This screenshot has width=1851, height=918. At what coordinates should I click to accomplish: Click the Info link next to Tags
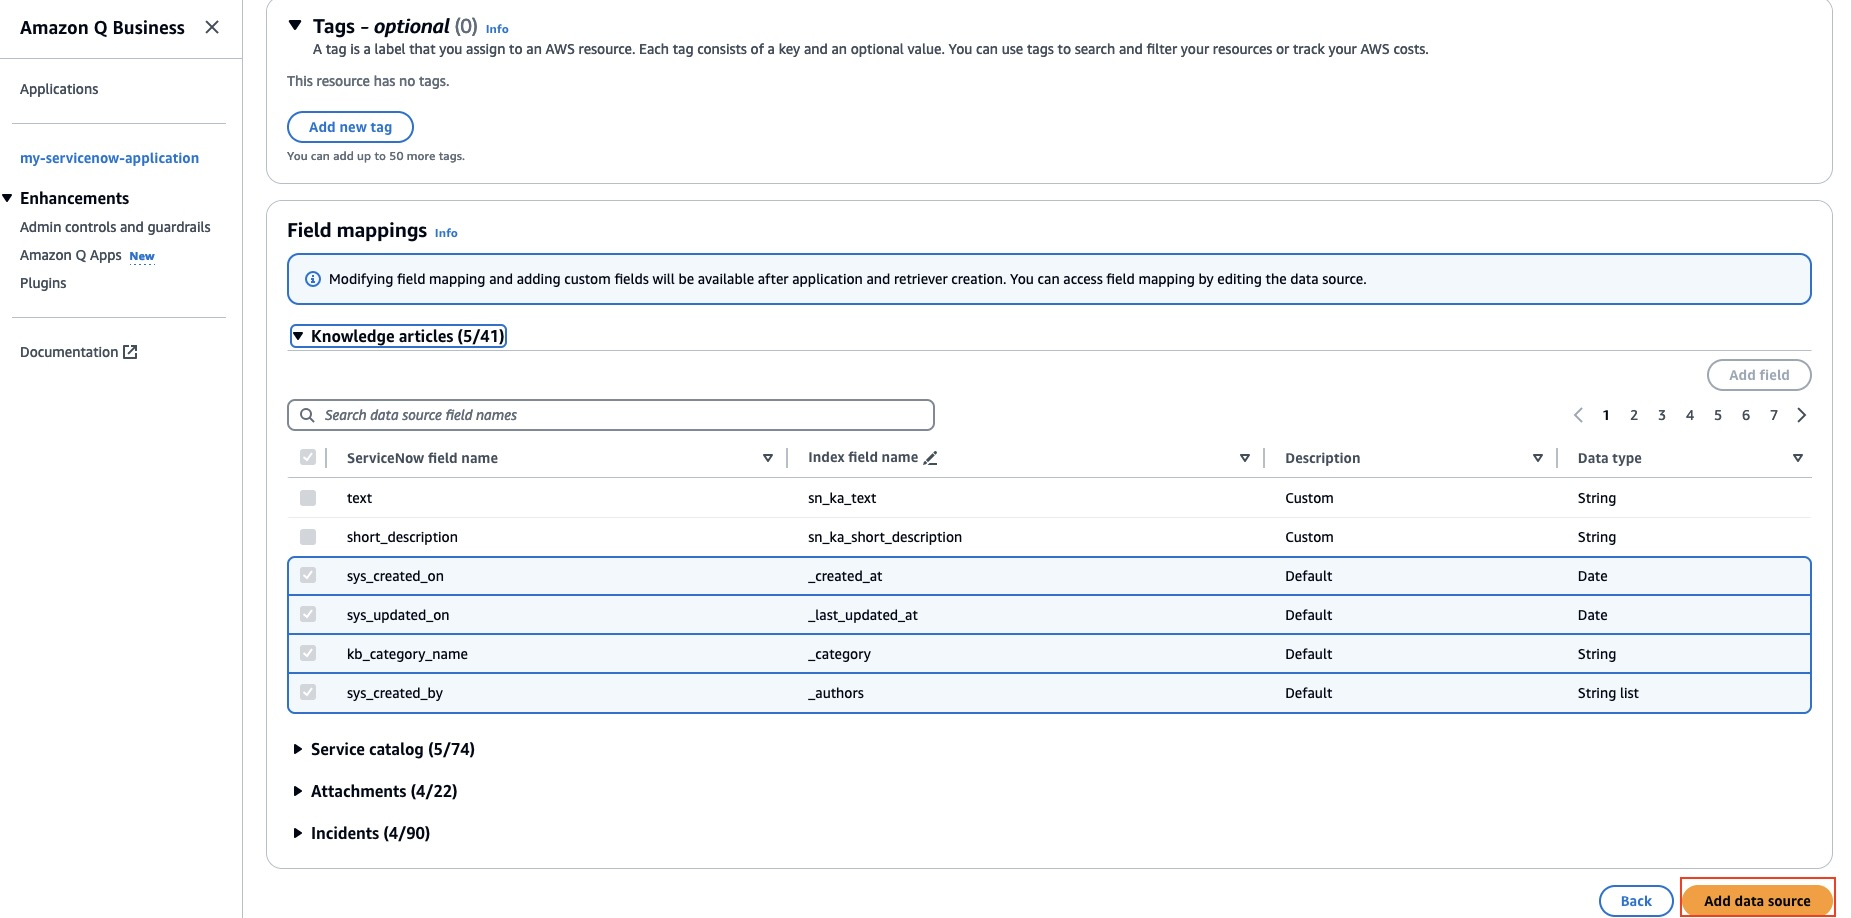pos(497,29)
